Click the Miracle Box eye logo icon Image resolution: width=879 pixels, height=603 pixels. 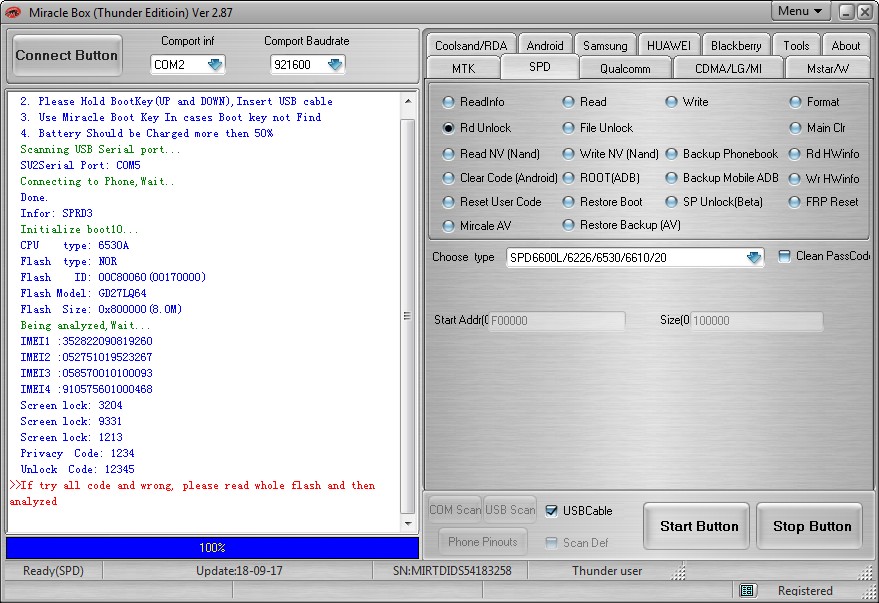pyautogui.click(x=12, y=12)
